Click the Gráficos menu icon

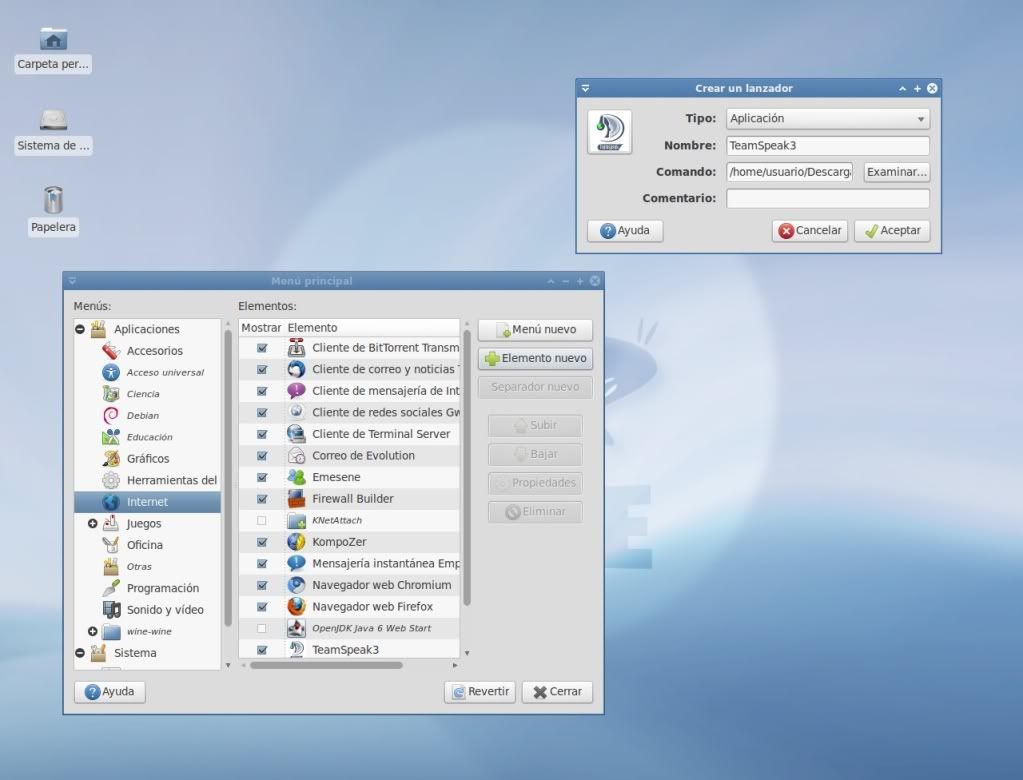111,458
